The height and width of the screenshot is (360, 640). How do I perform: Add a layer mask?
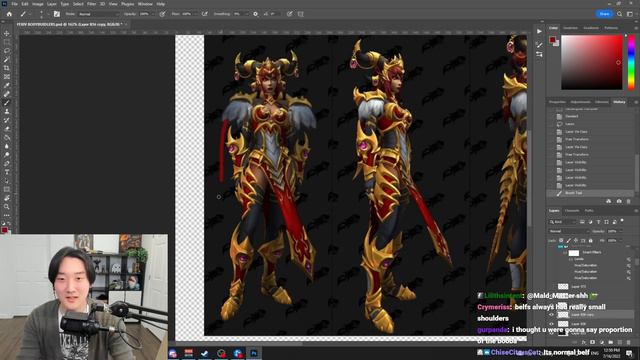click(592, 342)
